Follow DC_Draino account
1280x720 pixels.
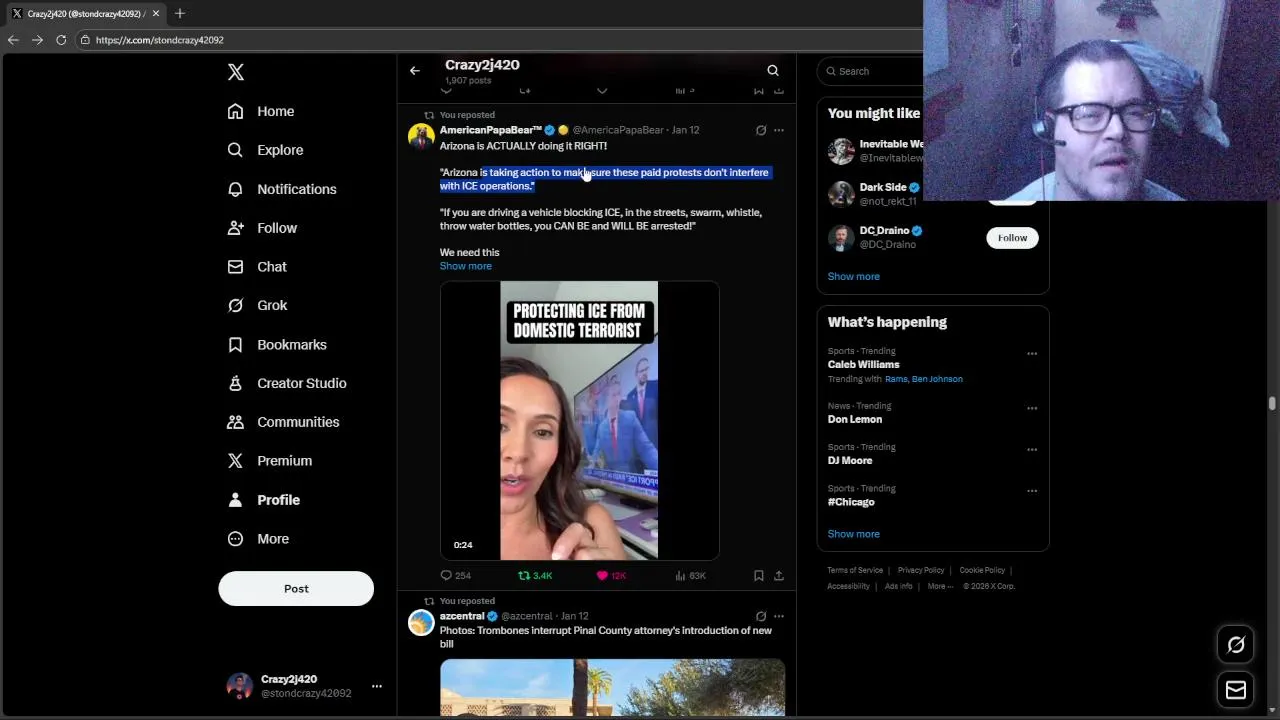[1012, 237]
